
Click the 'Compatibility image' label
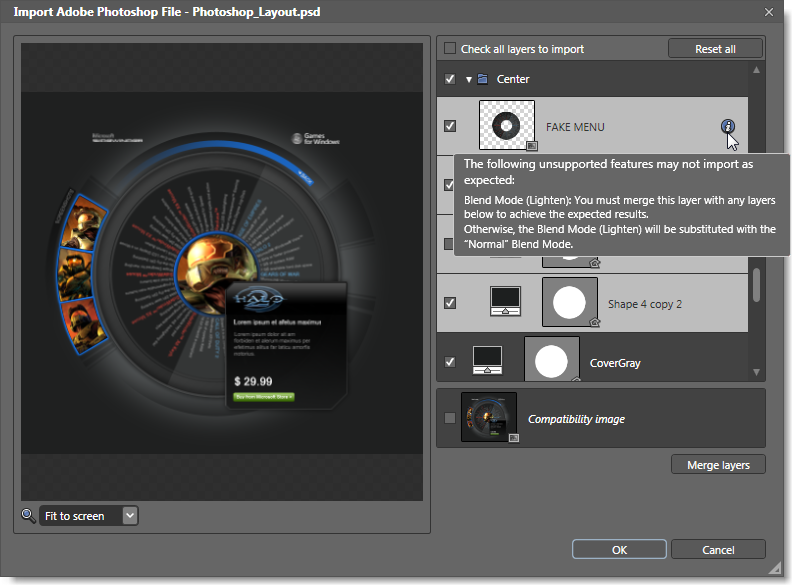tap(576, 419)
